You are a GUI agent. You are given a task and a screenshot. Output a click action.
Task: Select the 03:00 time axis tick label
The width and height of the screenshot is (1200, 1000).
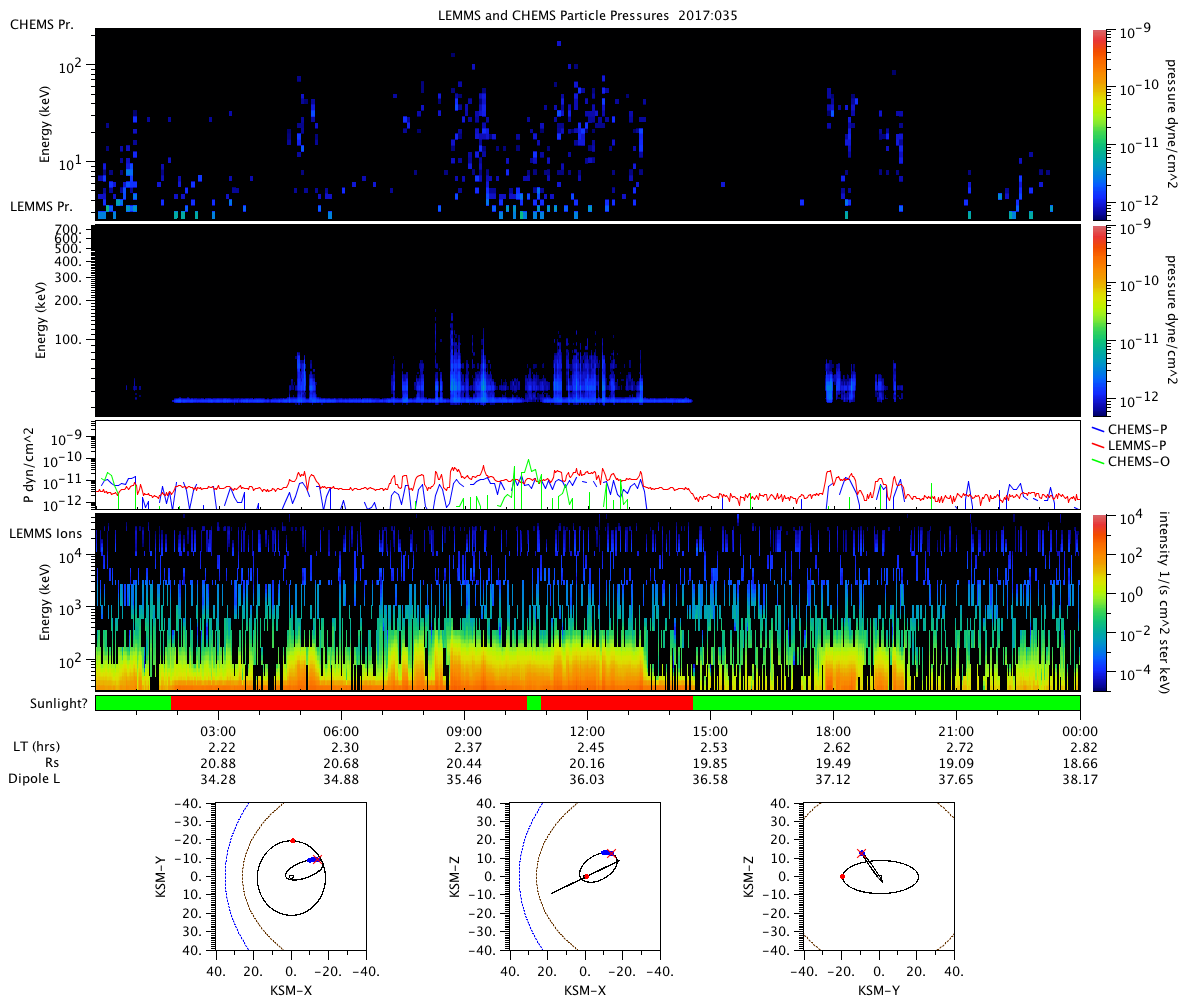click(218, 730)
